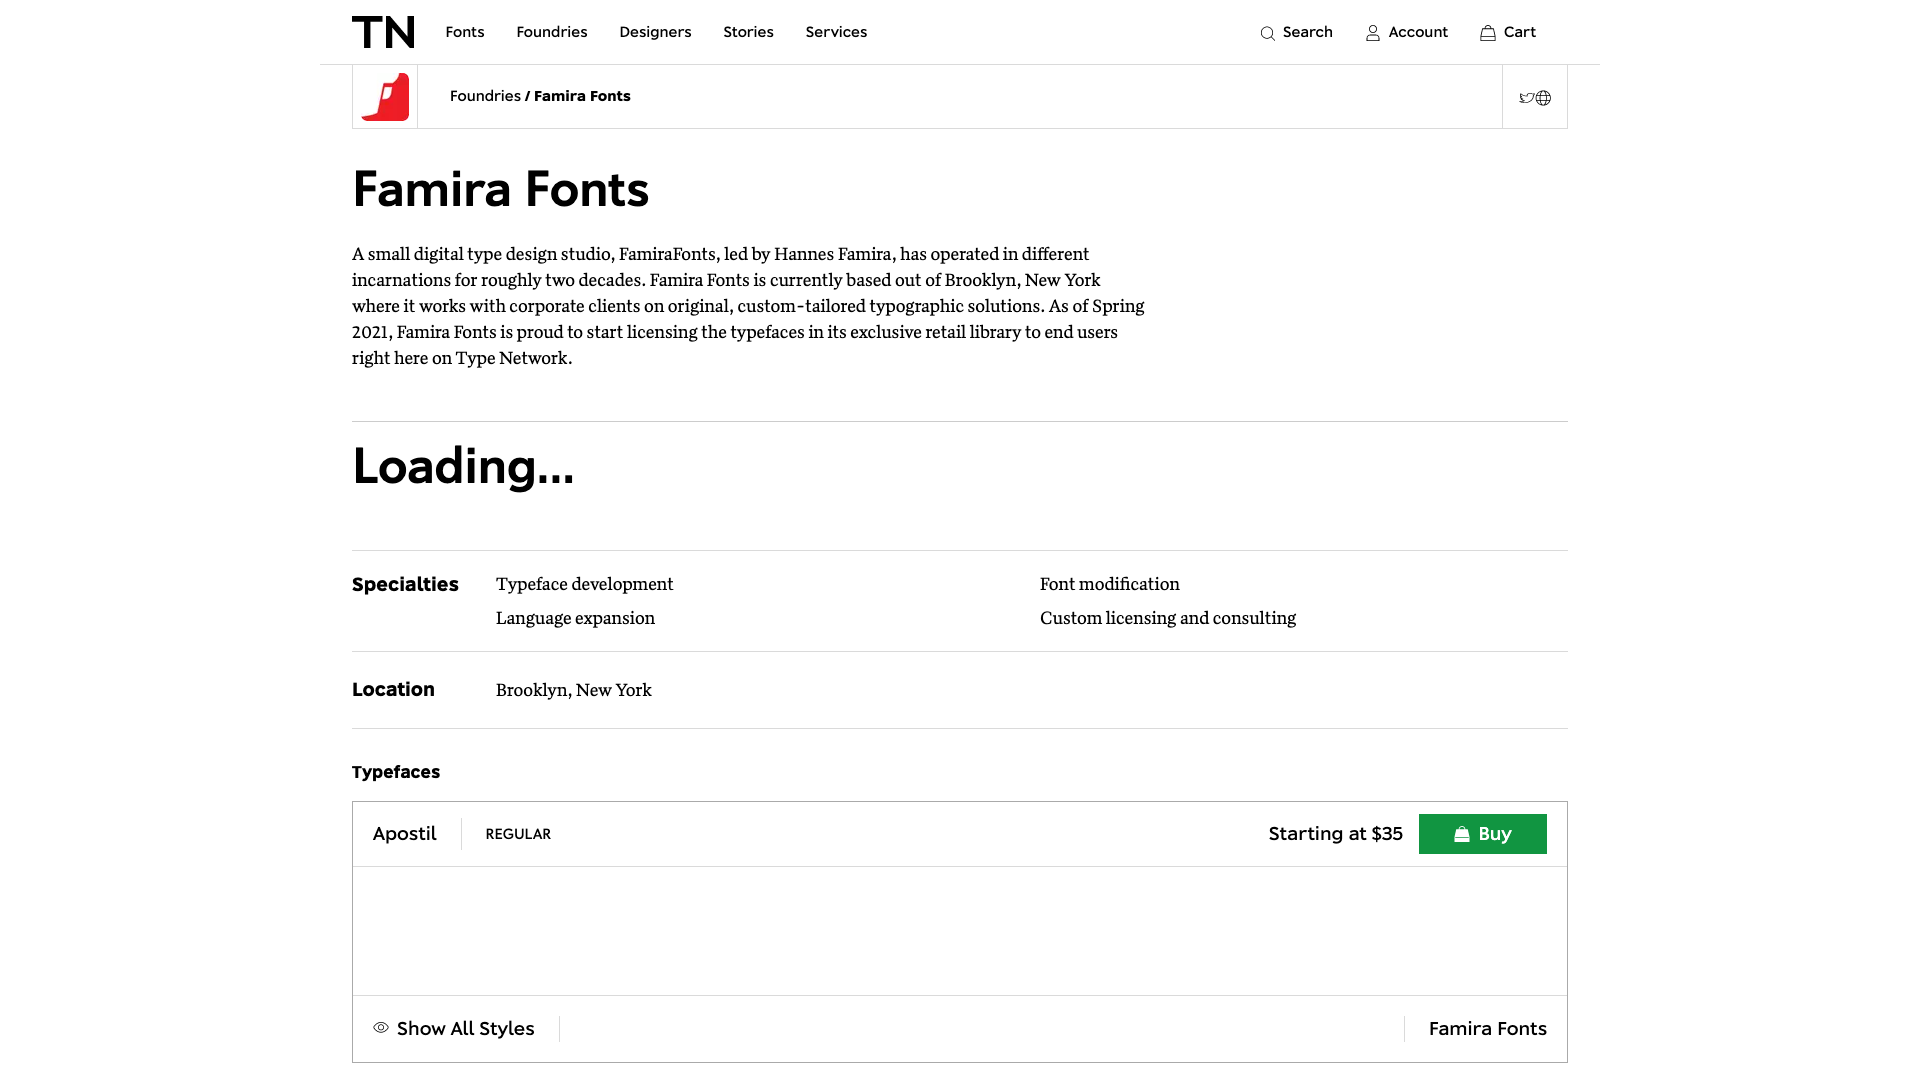
Task: Click the Account link in the header
Action: tap(1406, 32)
